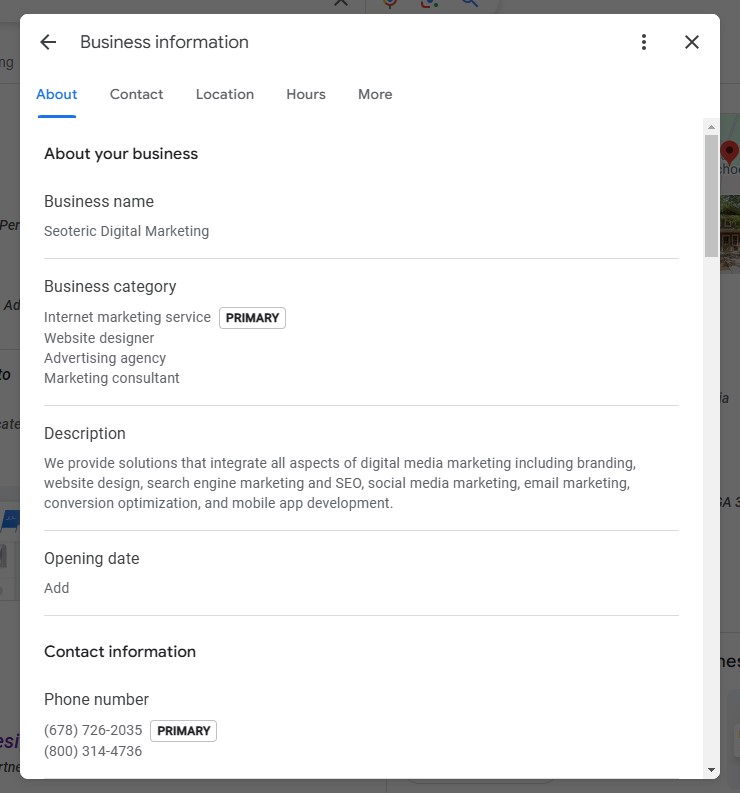Viewport: 740px width, 793px height.
Task: Switch to the Hours tab
Action: (306, 95)
